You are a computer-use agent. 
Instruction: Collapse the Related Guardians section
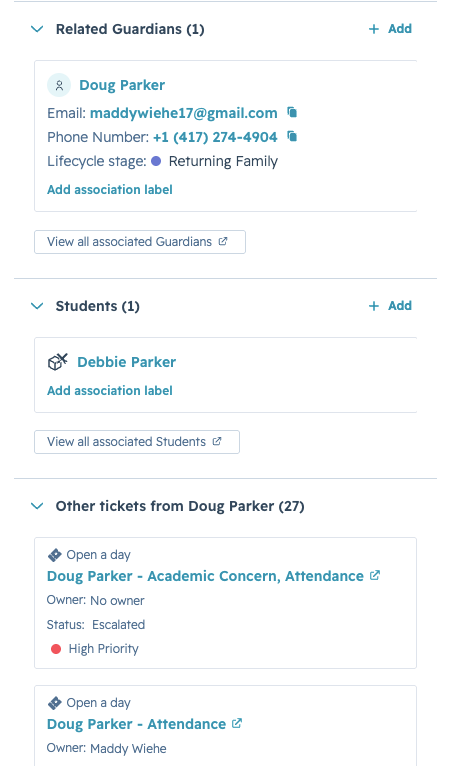(x=37, y=29)
